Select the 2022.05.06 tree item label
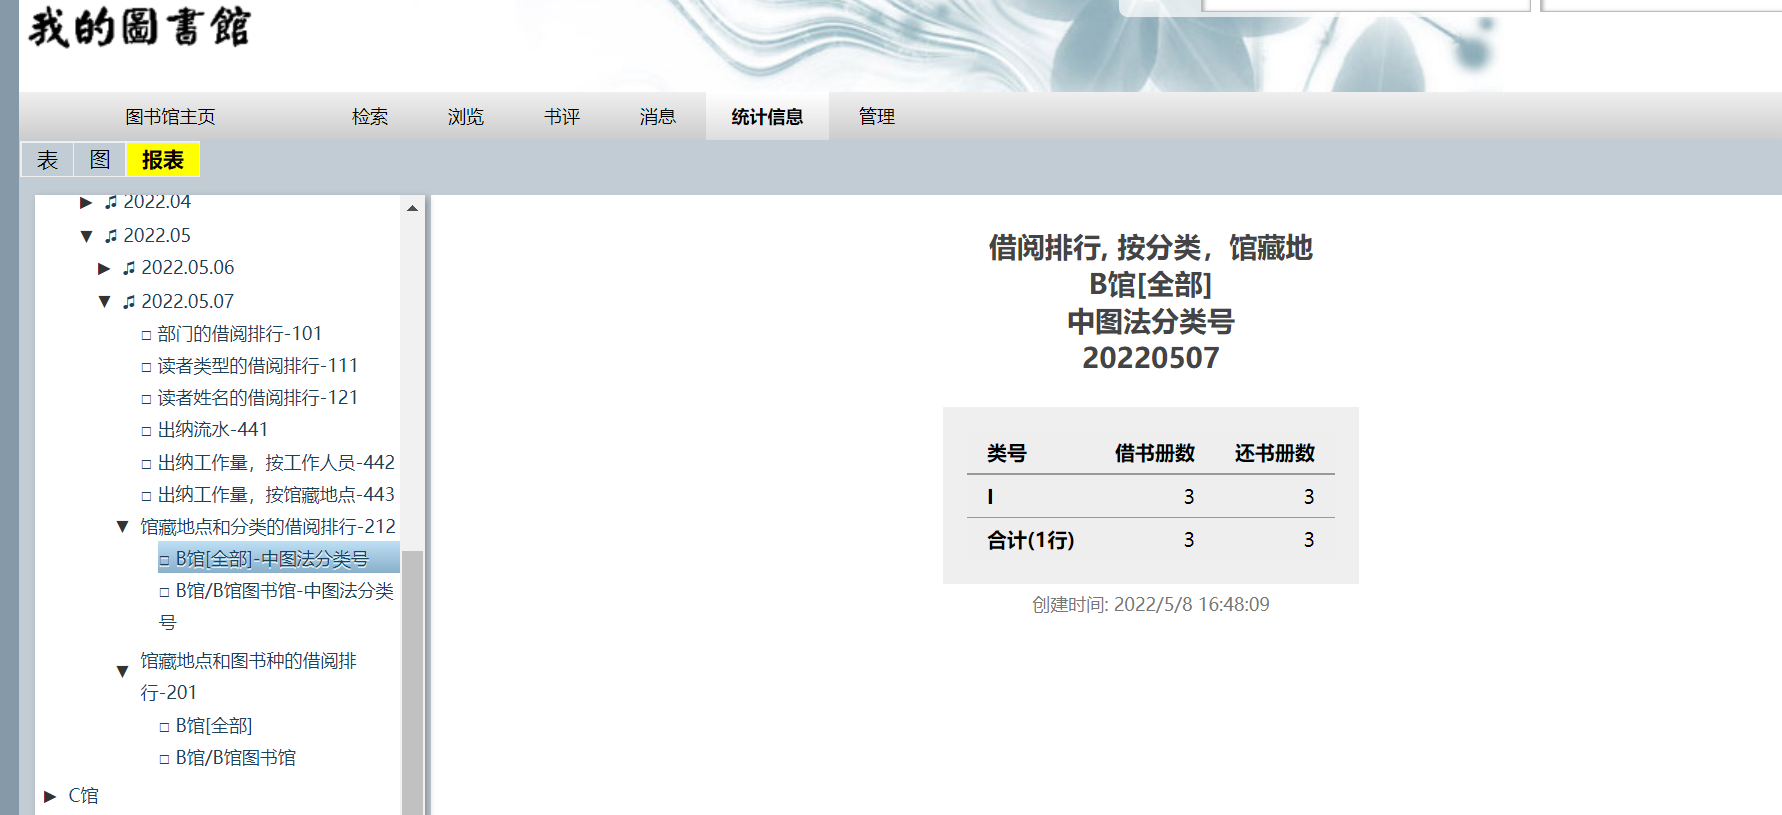The height and width of the screenshot is (815, 1782). coord(188,267)
